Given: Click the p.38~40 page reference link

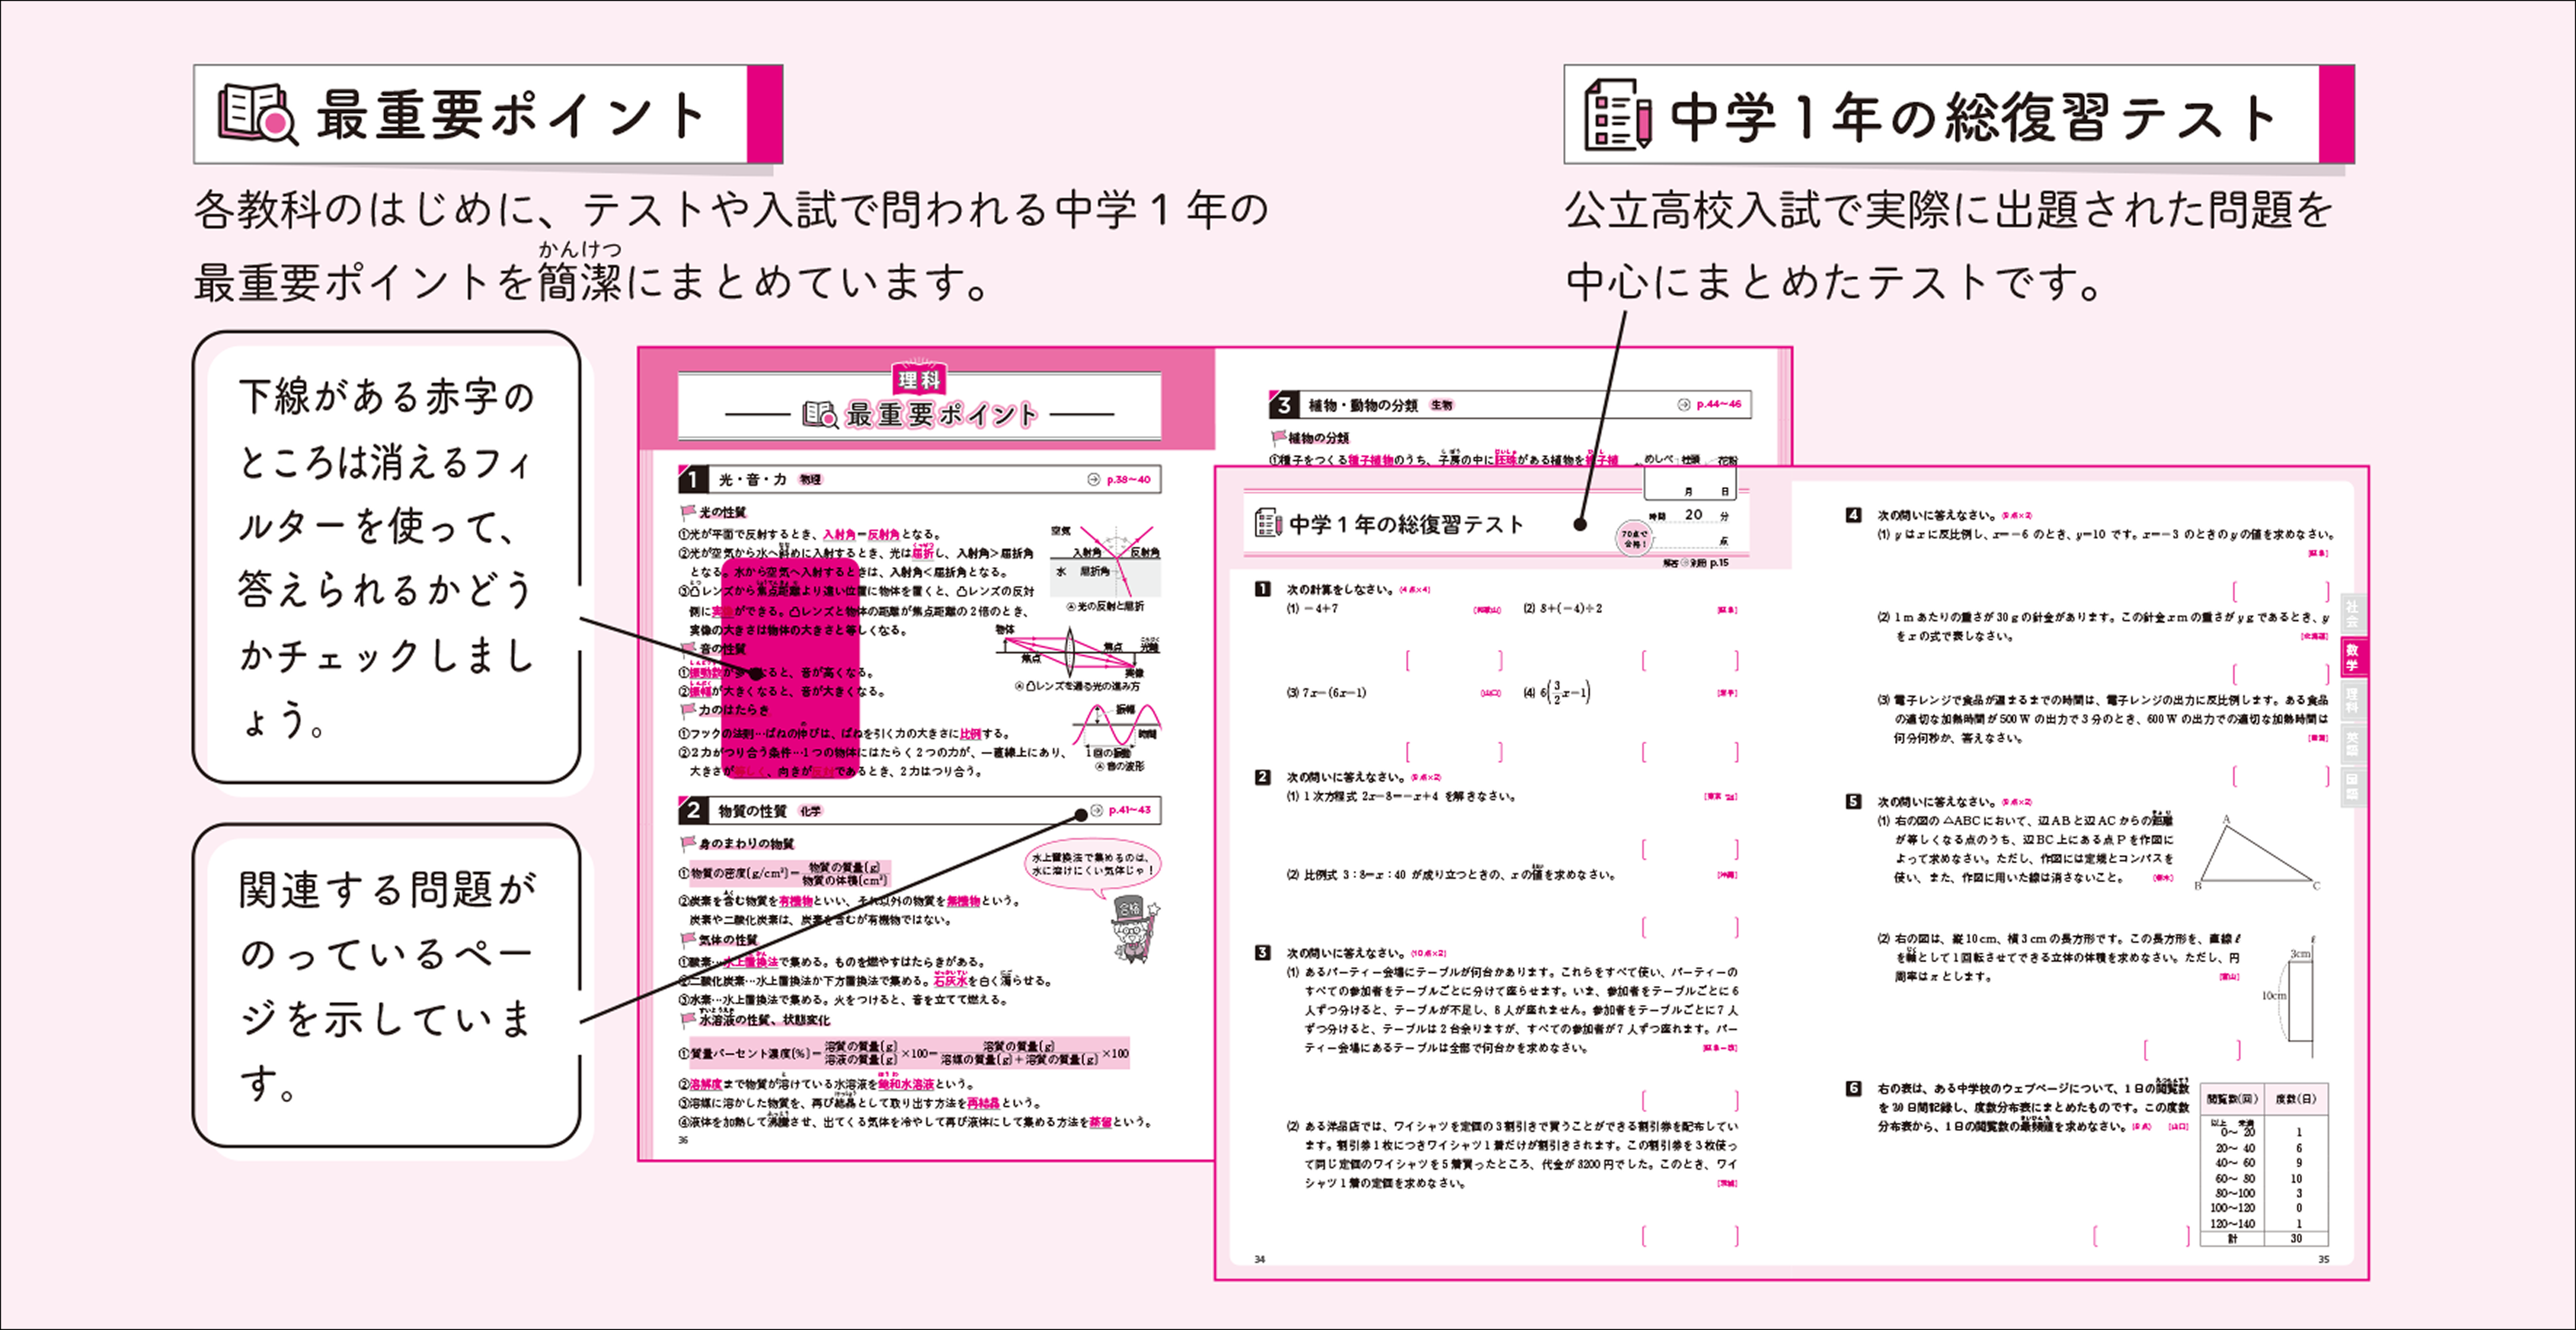Looking at the screenshot, I should click(1128, 480).
